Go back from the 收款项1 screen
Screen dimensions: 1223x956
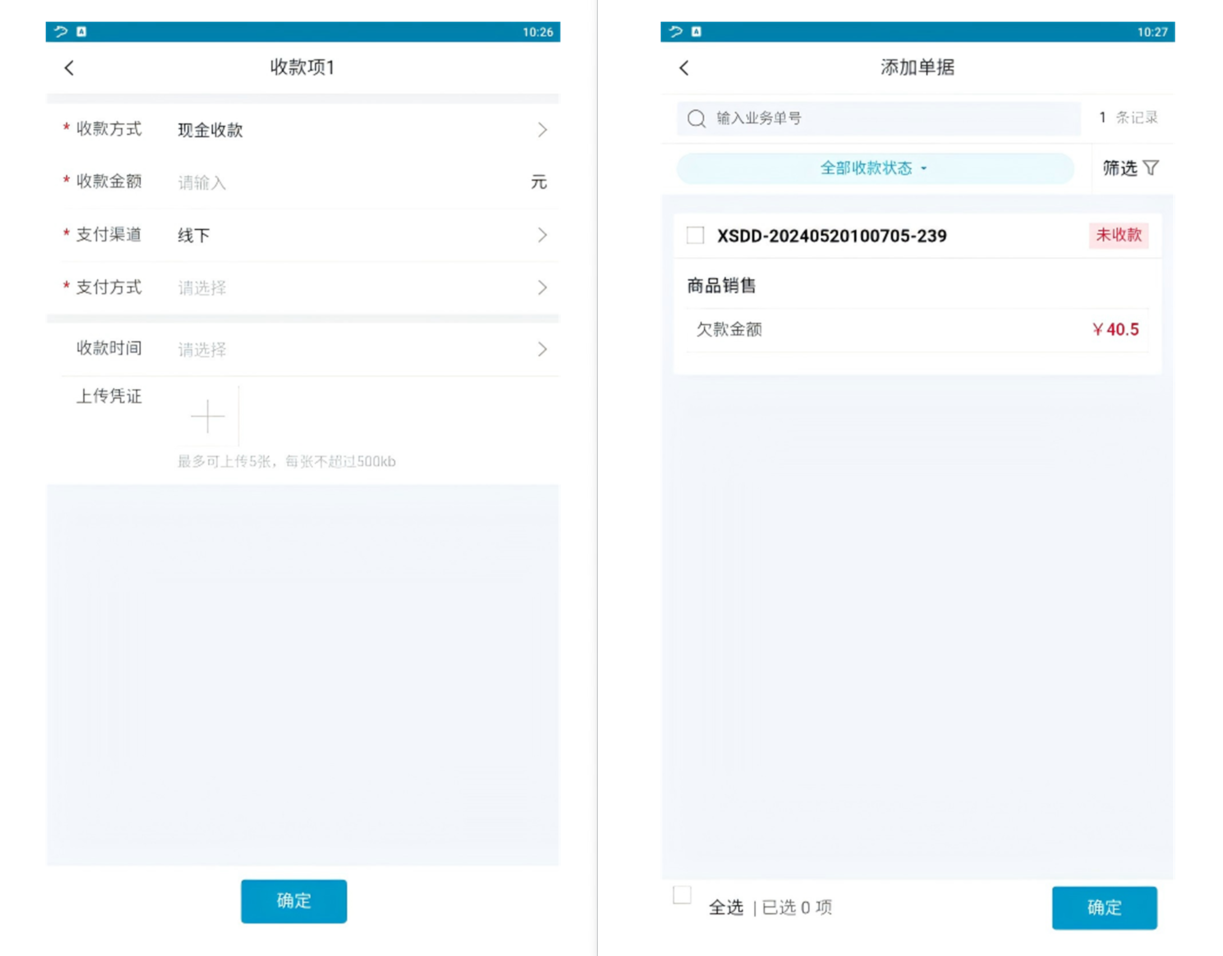click(x=69, y=68)
